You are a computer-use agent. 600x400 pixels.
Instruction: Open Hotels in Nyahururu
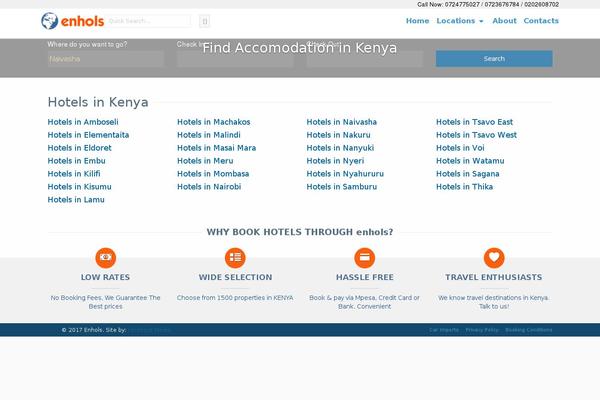pyautogui.click(x=345, y=174)
